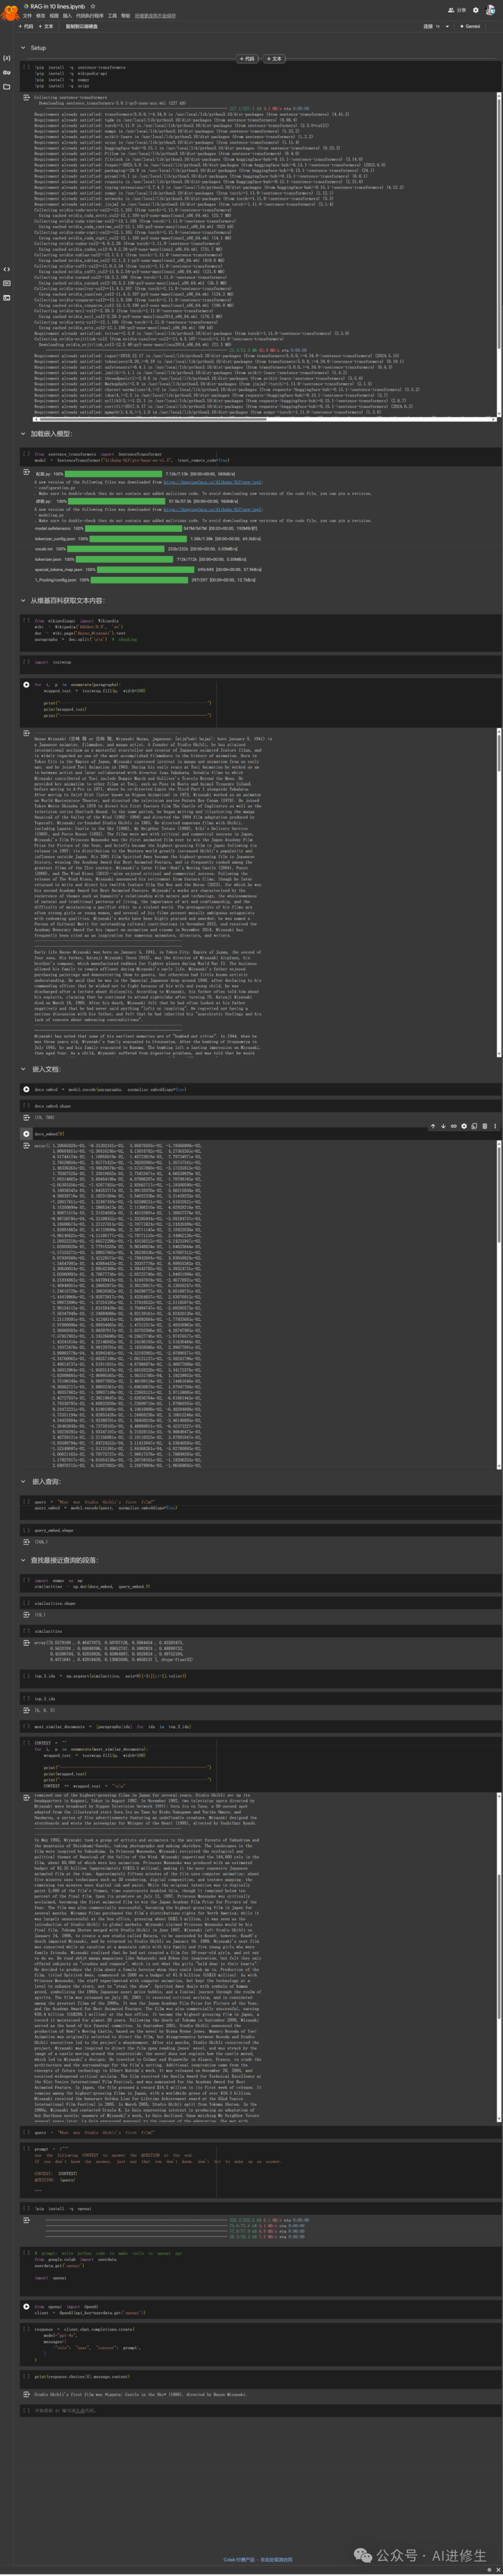The width and height of the screenshot is (503, 2576).
Task: Collapse the 嵌入查询 section
Action: pyautogui.click(x=23, y=1482)
